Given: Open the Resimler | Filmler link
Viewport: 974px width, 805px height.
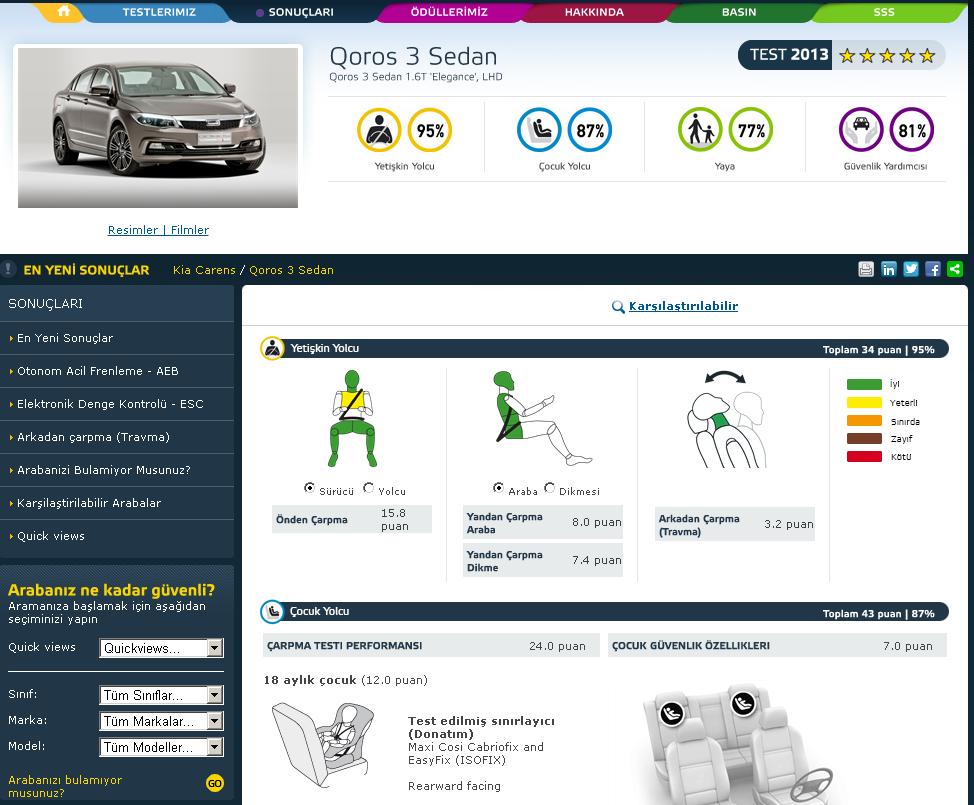Looking at the screenshot, I should point(158,230).
